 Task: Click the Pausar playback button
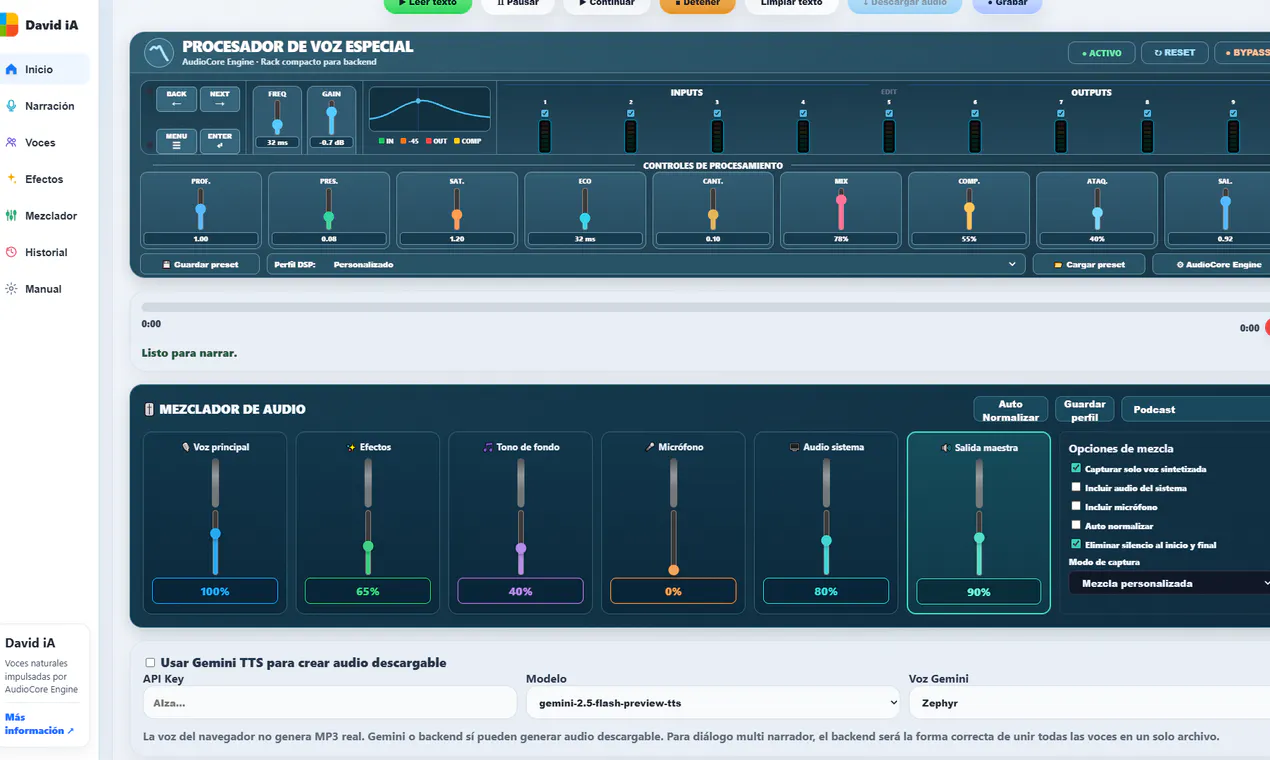point(518,4)
